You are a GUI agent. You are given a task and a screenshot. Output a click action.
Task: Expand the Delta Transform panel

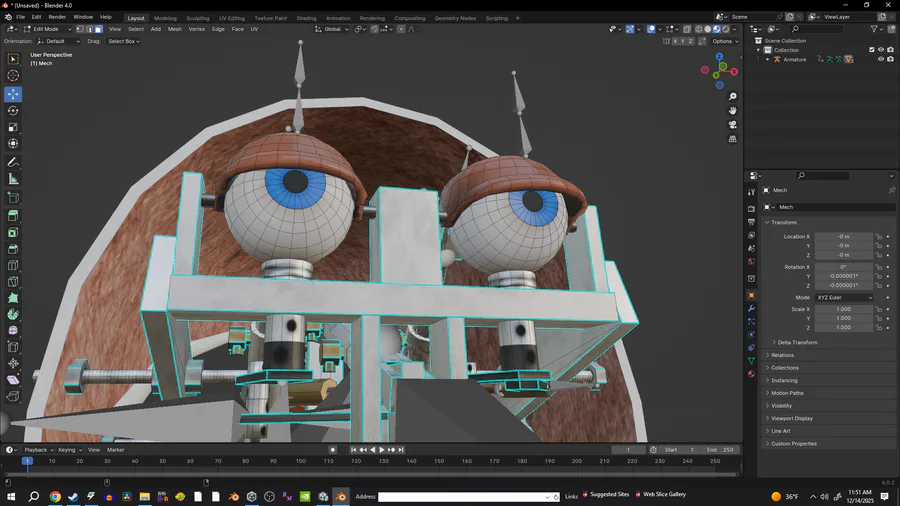click(797, 342)
